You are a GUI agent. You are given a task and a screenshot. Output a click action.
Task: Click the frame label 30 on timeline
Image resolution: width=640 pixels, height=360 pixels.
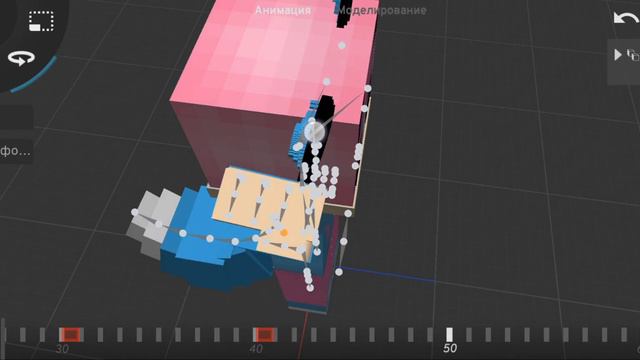(x=62, y=349)
